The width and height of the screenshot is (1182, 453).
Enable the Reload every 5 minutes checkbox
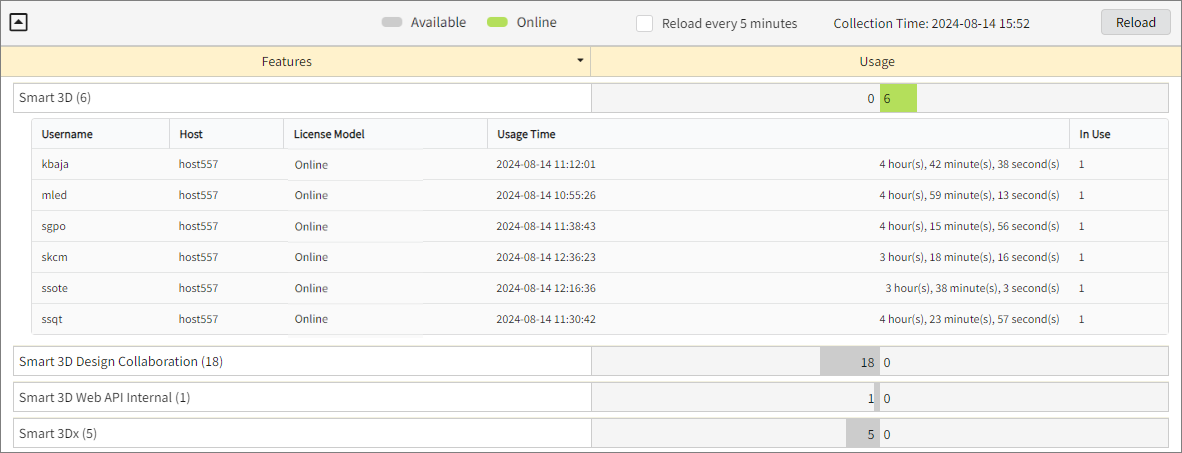coord(645,23)
